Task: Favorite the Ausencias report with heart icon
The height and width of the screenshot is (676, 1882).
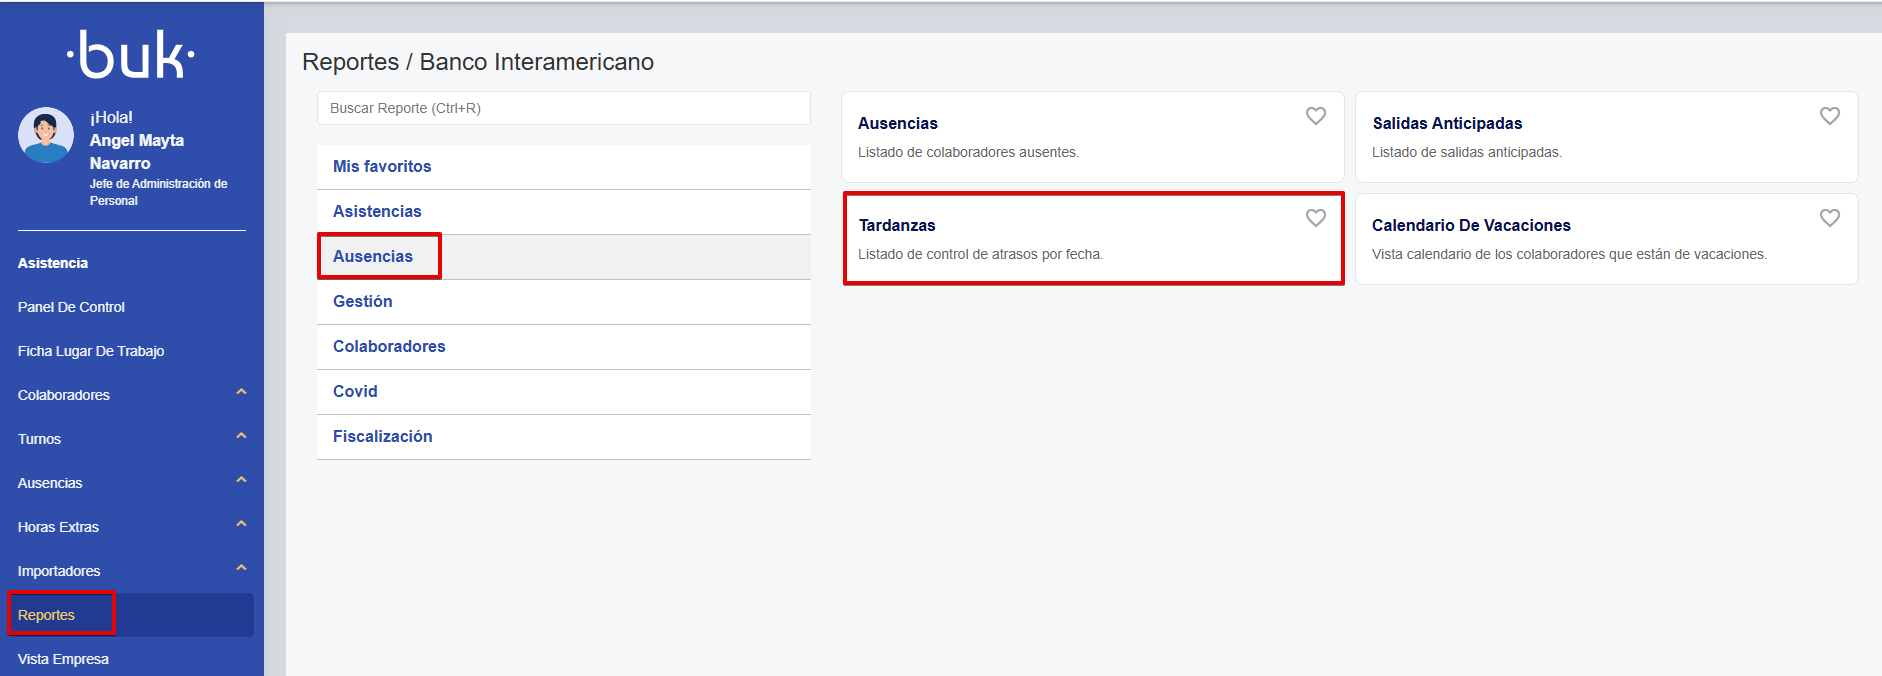Action: (1315, 116)
